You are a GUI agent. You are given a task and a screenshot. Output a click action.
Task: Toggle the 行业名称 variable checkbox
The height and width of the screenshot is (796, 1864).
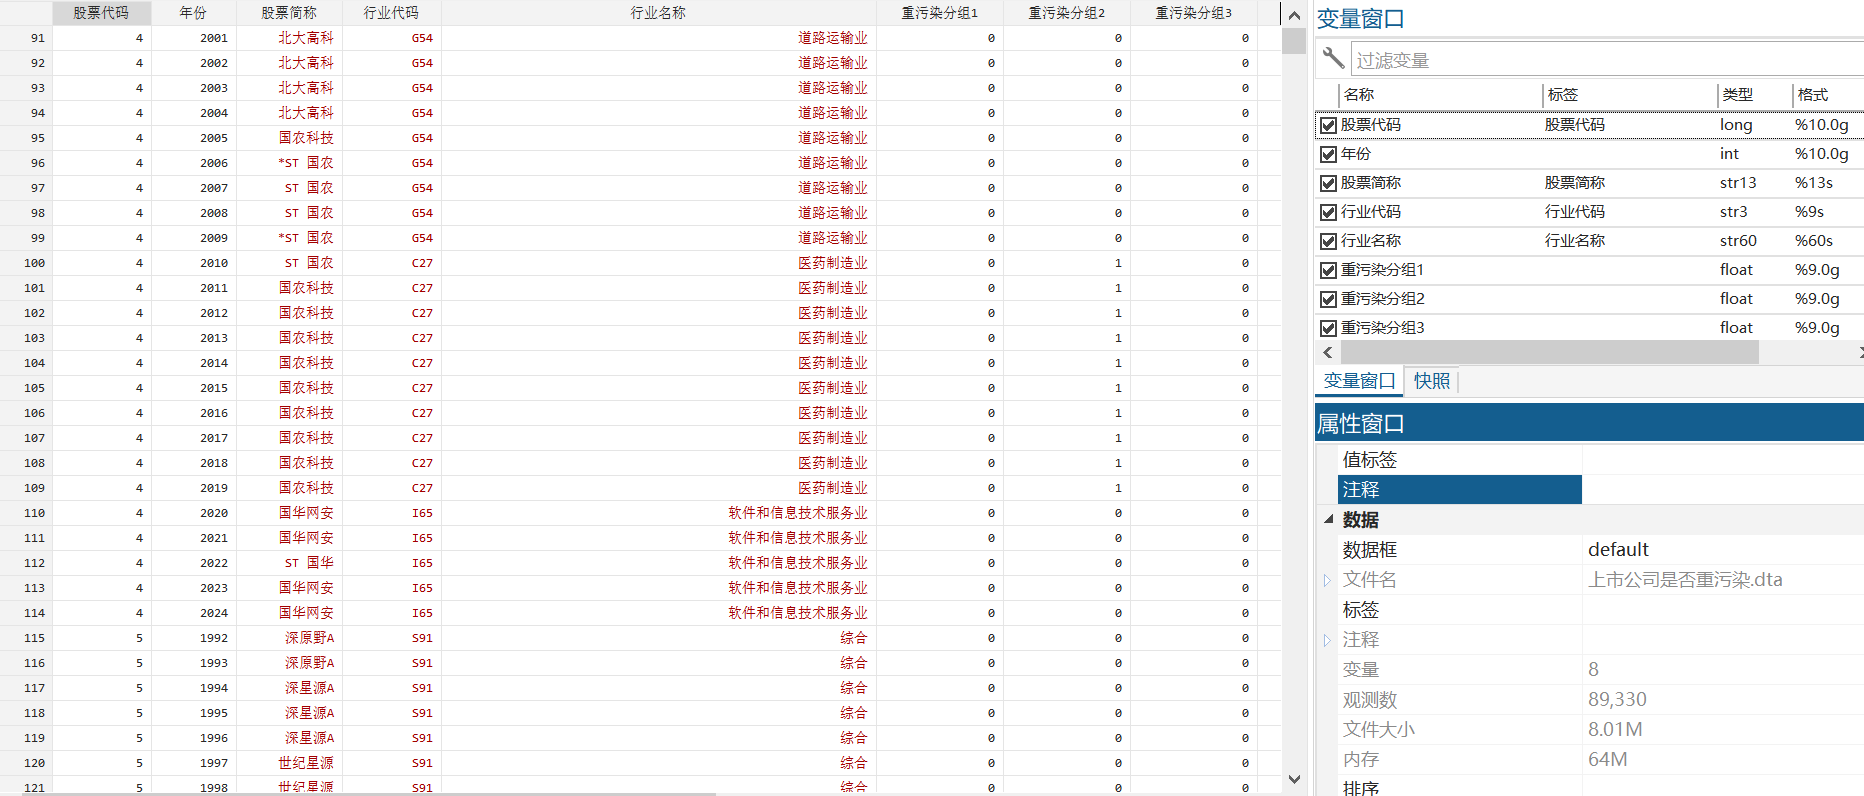[x=1328, y=241]
